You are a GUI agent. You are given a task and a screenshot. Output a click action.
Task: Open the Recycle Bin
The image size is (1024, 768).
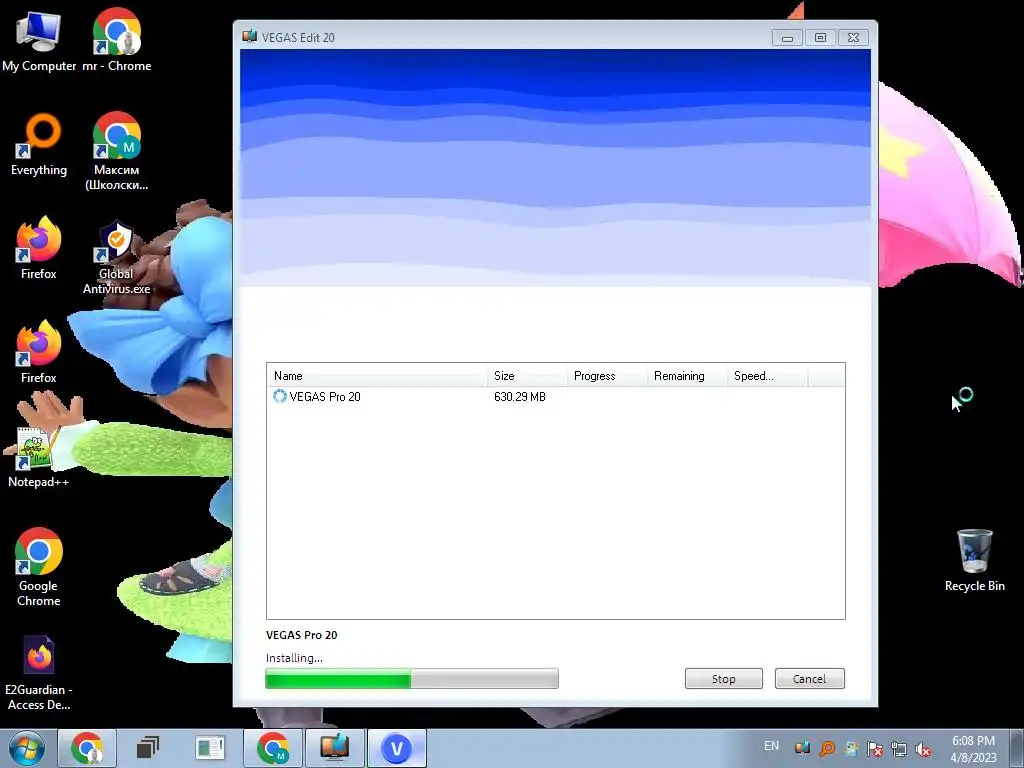click(x=974, y=560)
